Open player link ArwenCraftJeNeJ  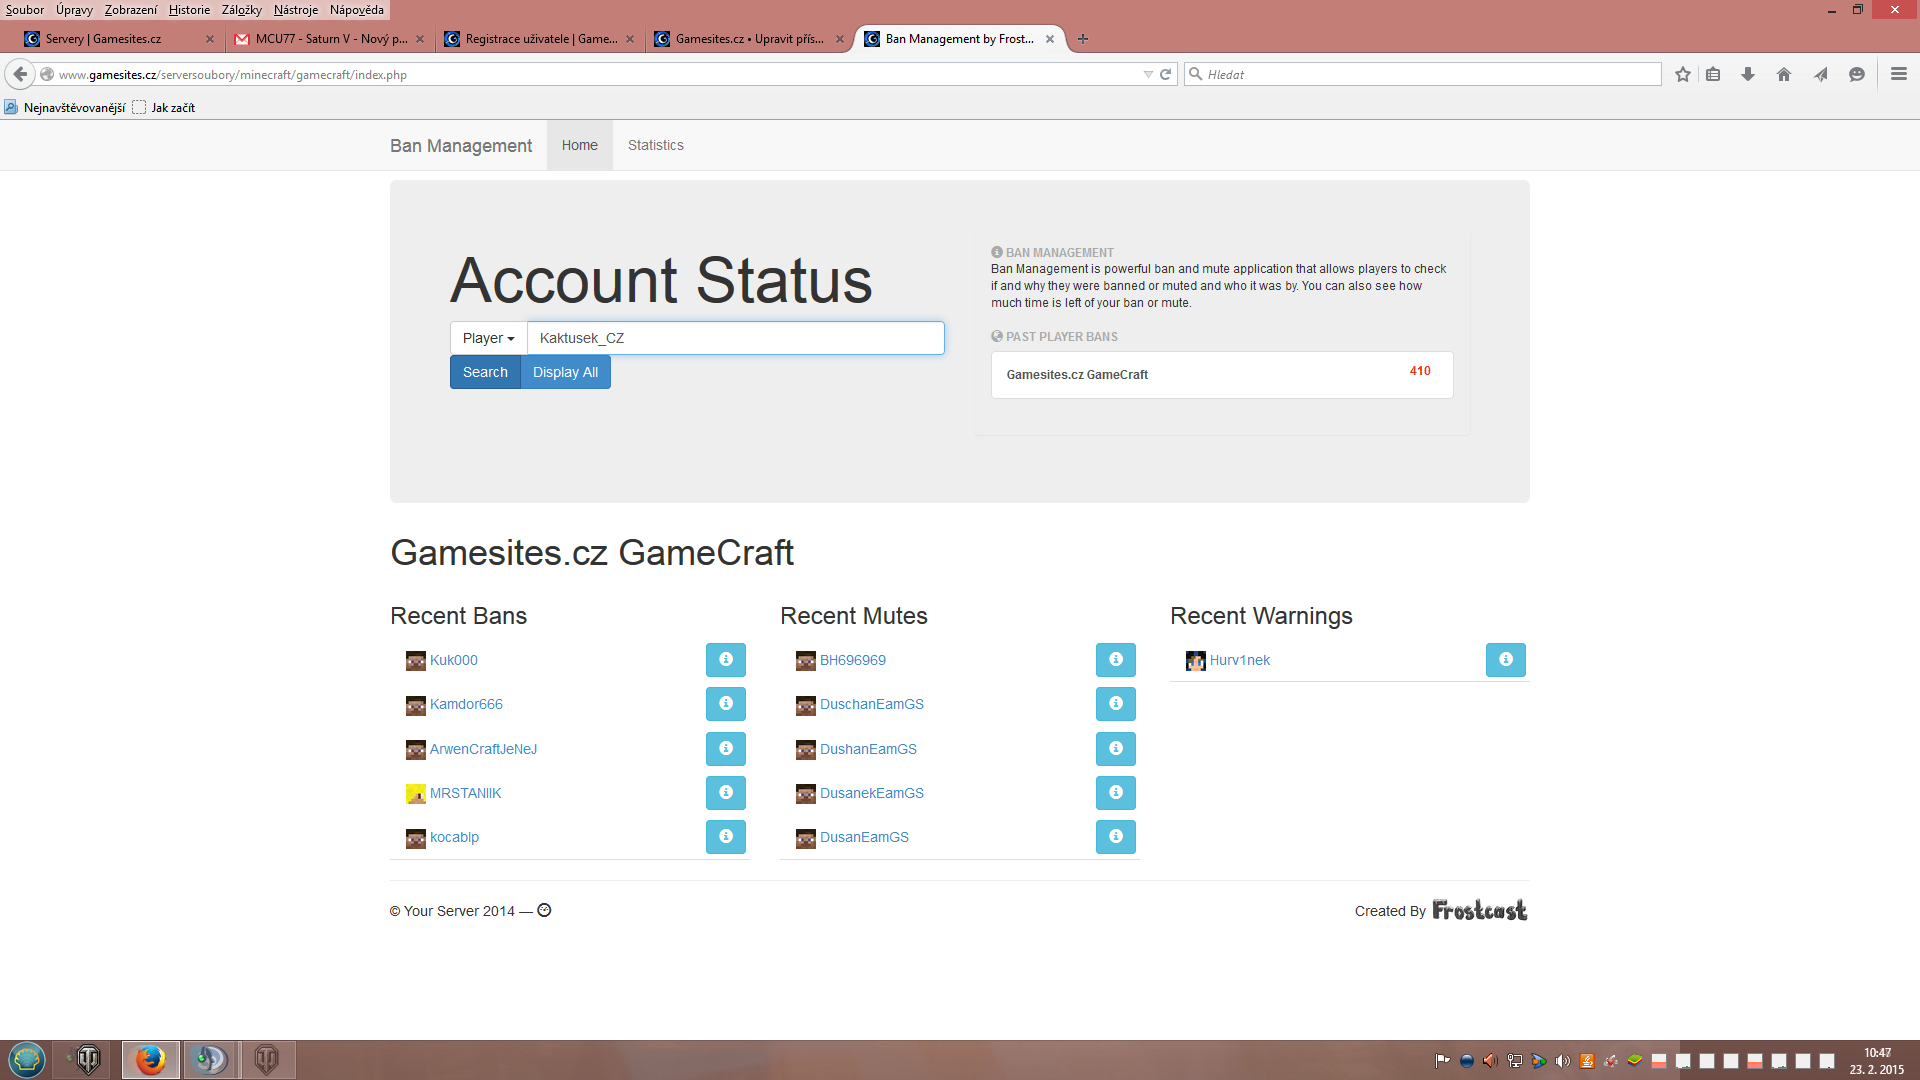(x=483, y=749)
